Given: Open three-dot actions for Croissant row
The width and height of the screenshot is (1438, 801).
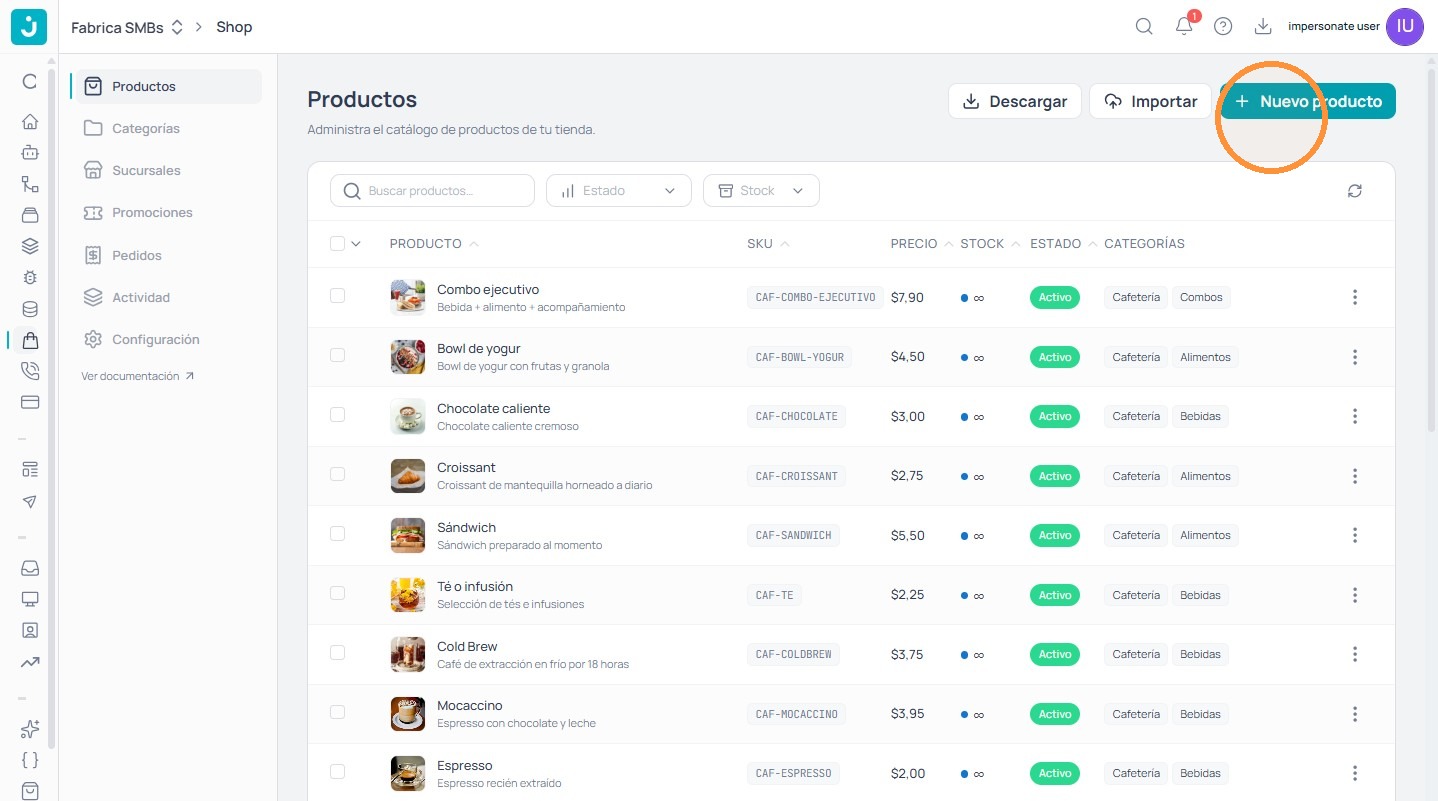Looking at the screenshot, I should pos(1355,476).
